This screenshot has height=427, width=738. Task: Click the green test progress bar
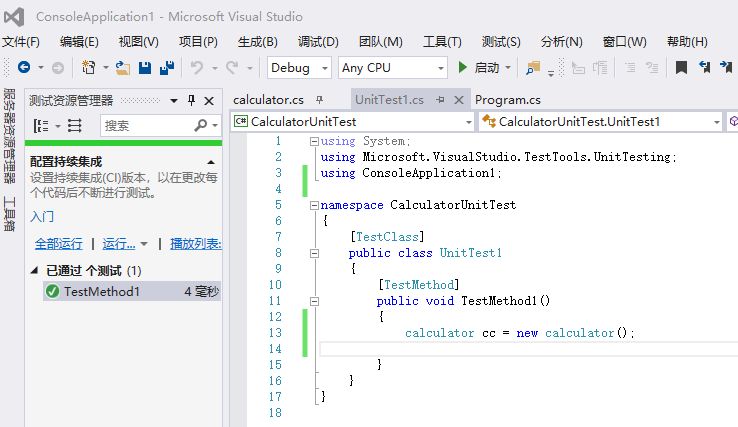pos(123,143)
